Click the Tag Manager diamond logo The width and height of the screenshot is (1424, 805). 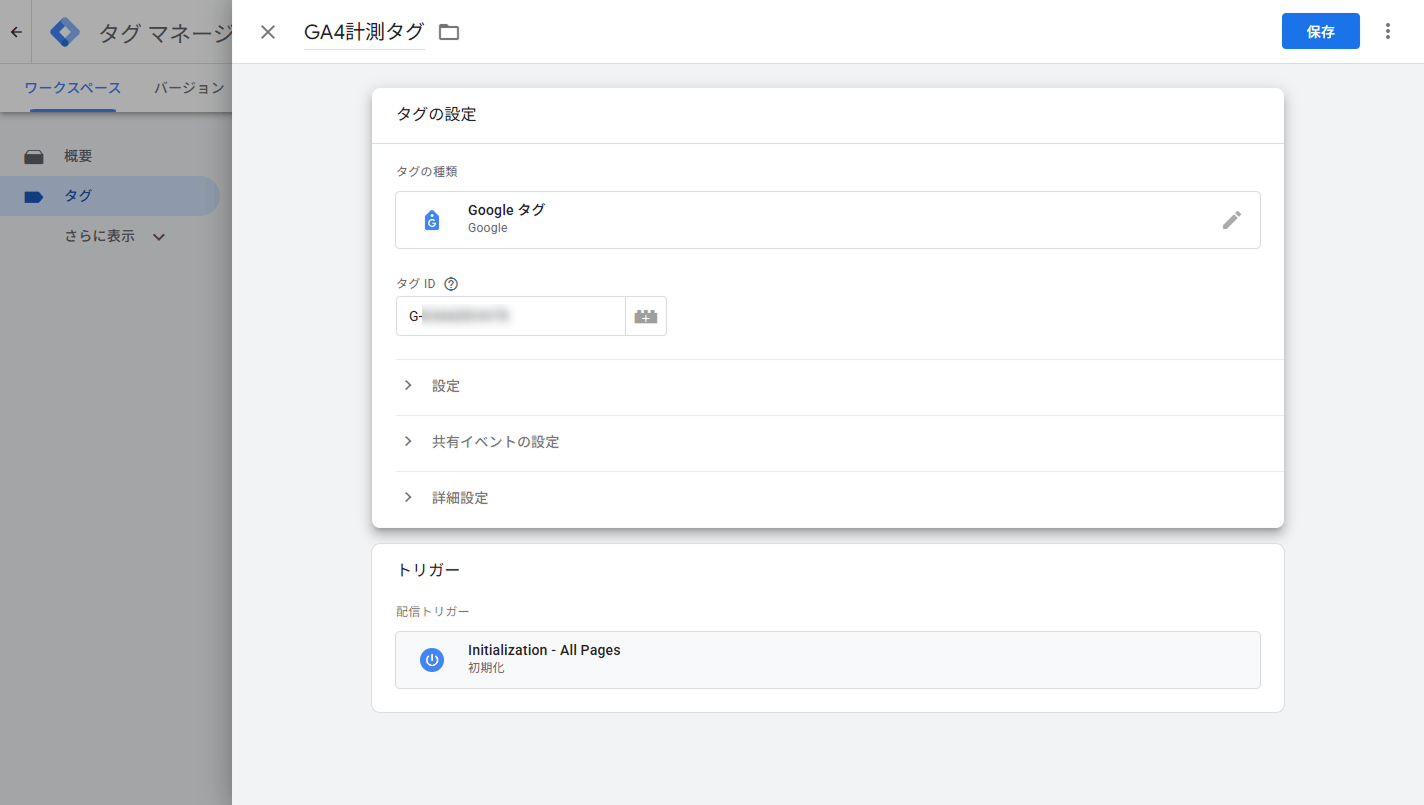65,32
